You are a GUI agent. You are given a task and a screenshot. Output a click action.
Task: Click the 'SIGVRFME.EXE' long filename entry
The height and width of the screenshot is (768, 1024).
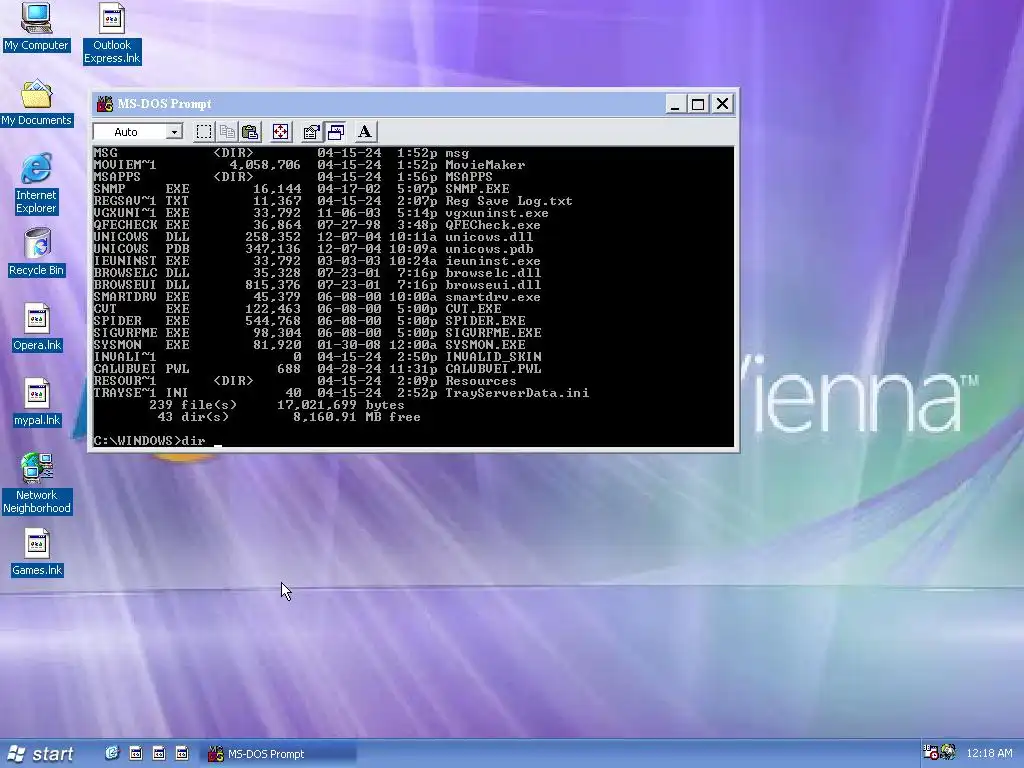(x=493, y=333)
